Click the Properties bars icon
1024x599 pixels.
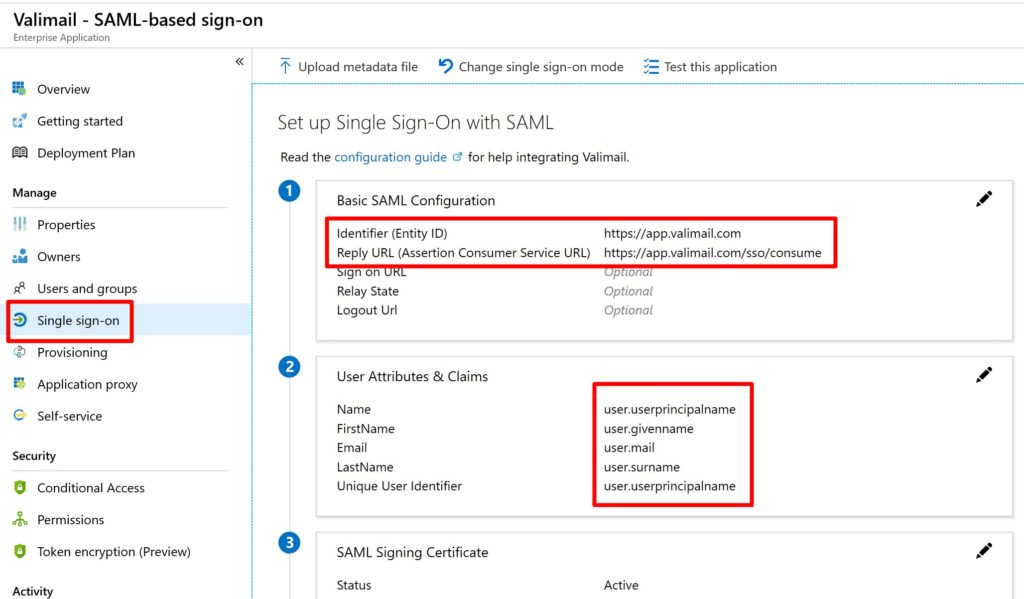tap(19, 225)
